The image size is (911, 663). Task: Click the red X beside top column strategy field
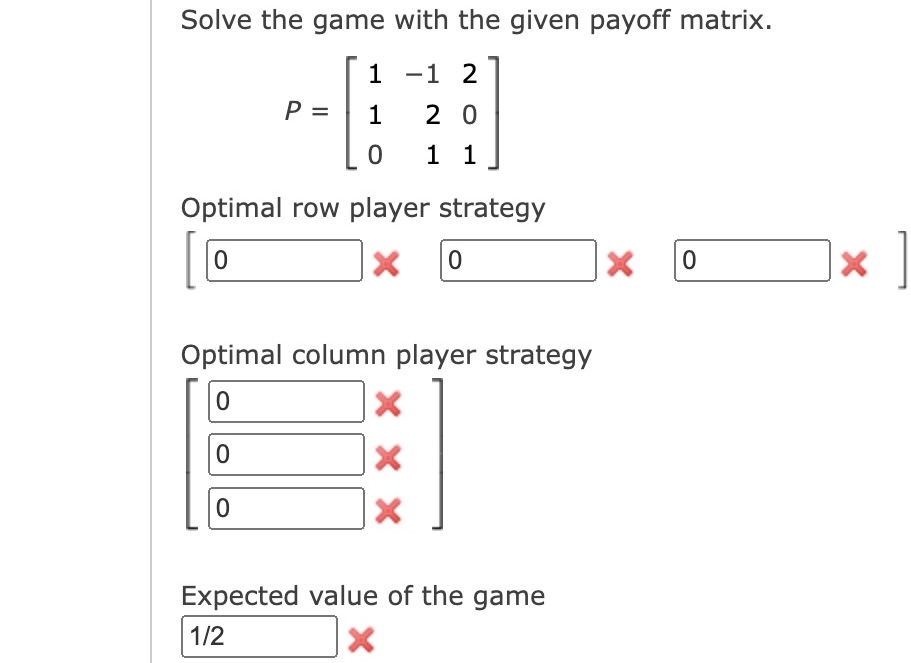coord(388,402)
